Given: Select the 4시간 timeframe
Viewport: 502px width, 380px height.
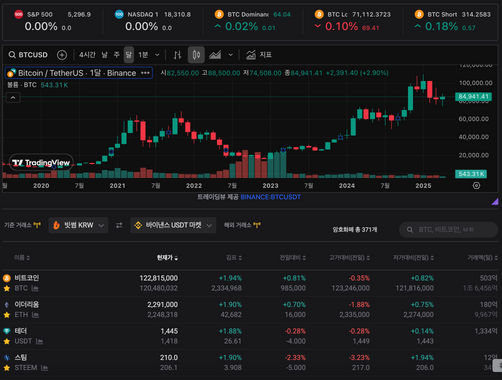Looking at the screenshot, I should (87, 55).
